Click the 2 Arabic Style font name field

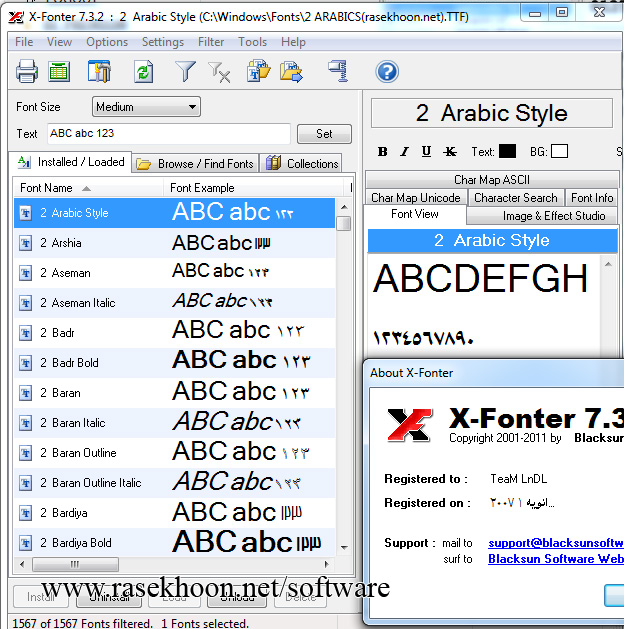coord(492,113)
